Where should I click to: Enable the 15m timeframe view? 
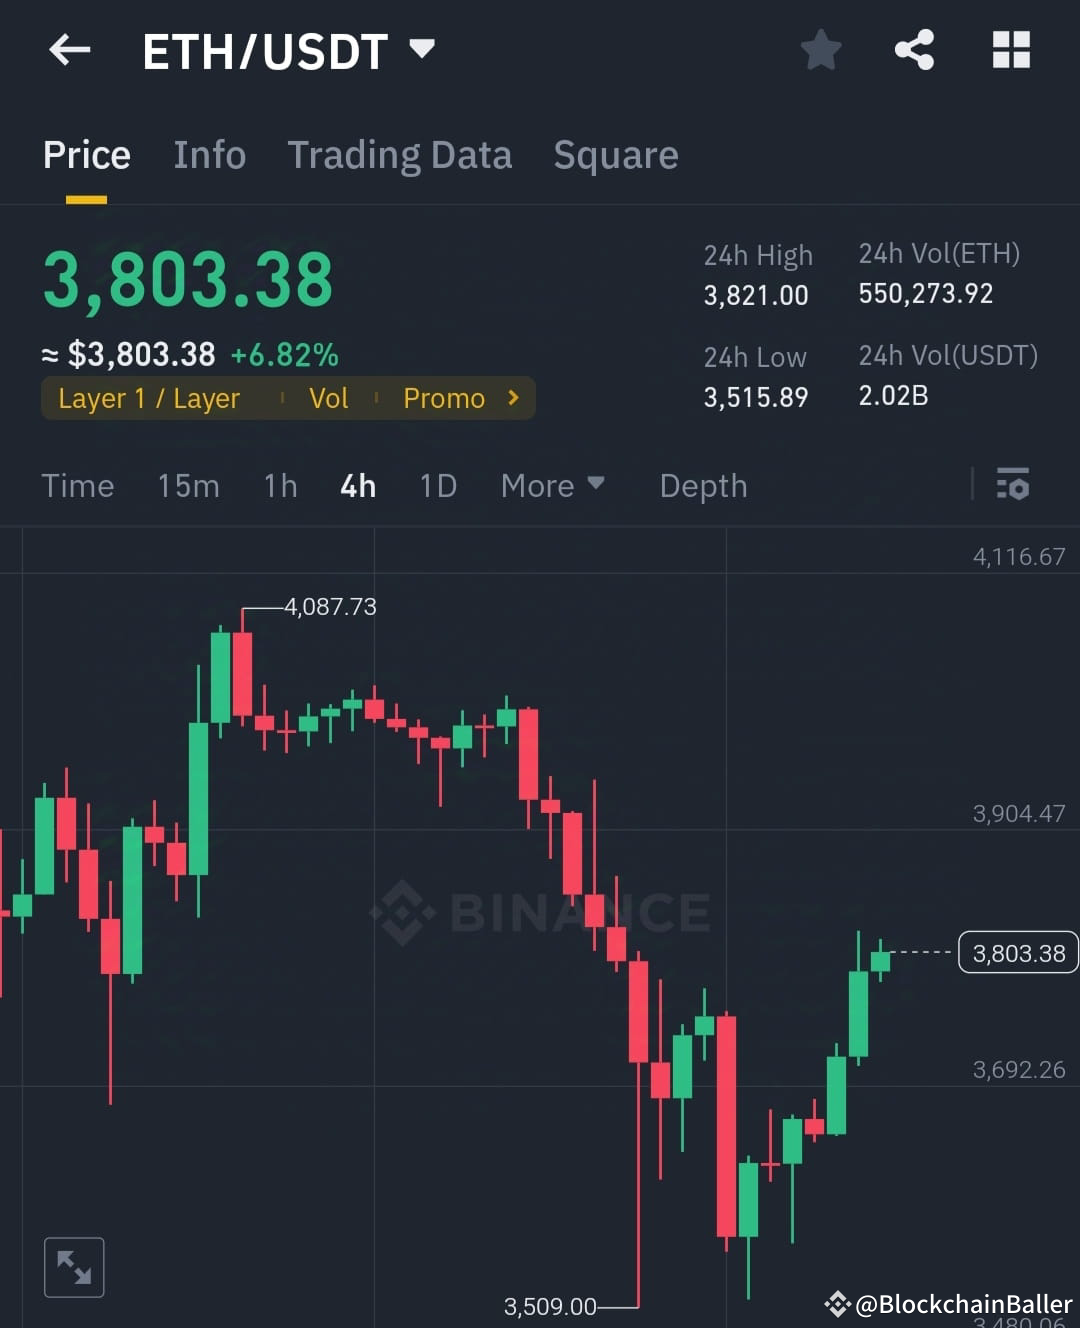click(x=188, y=485)
